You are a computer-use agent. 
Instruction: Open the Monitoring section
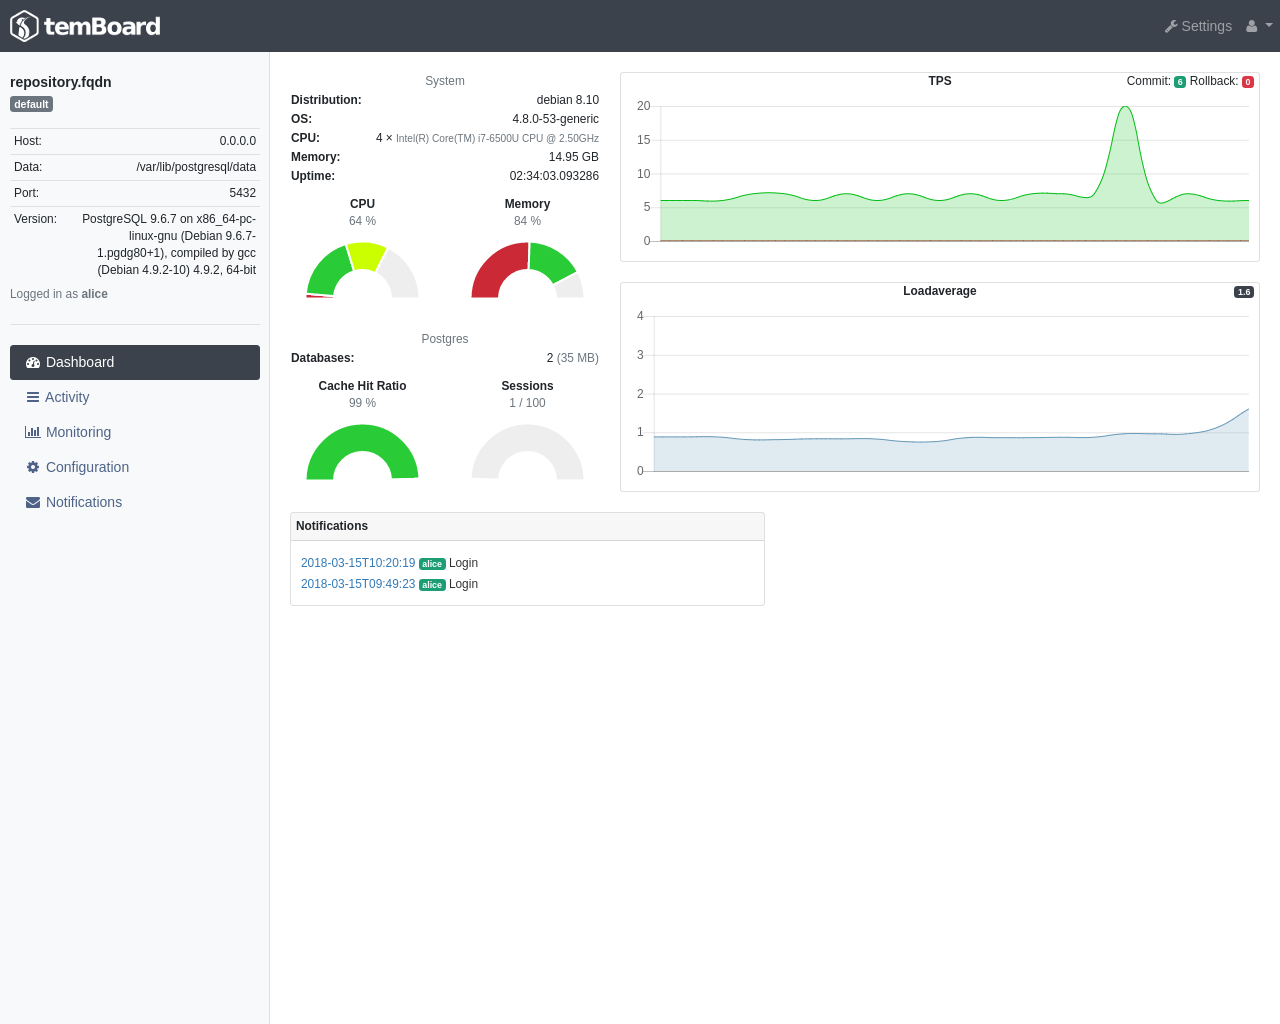[x=78, y=432]
